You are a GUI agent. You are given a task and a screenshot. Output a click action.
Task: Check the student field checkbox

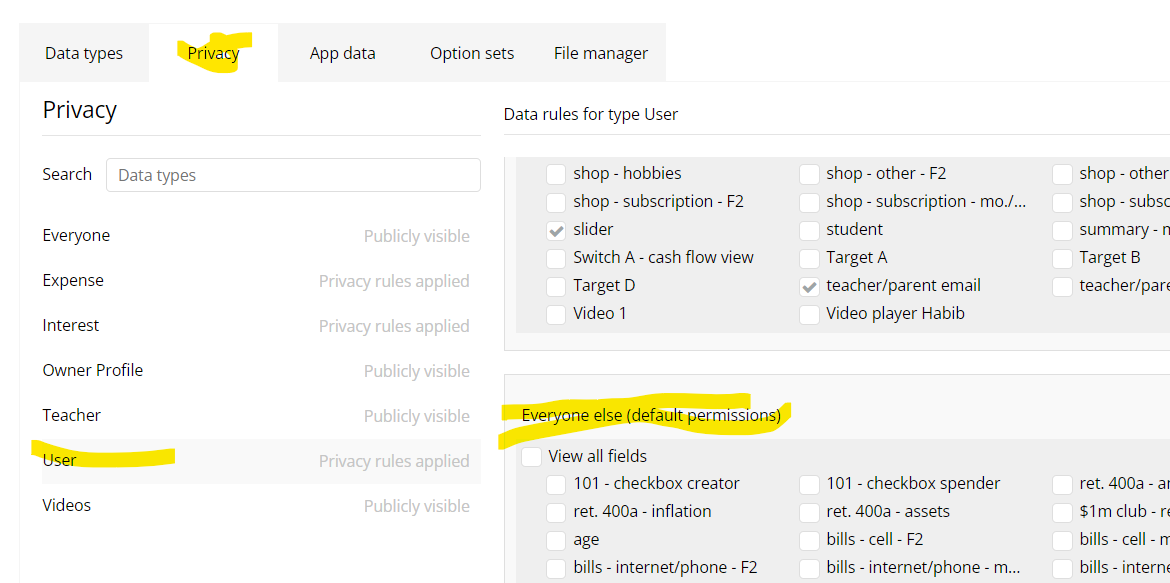(x=809, y=230)
